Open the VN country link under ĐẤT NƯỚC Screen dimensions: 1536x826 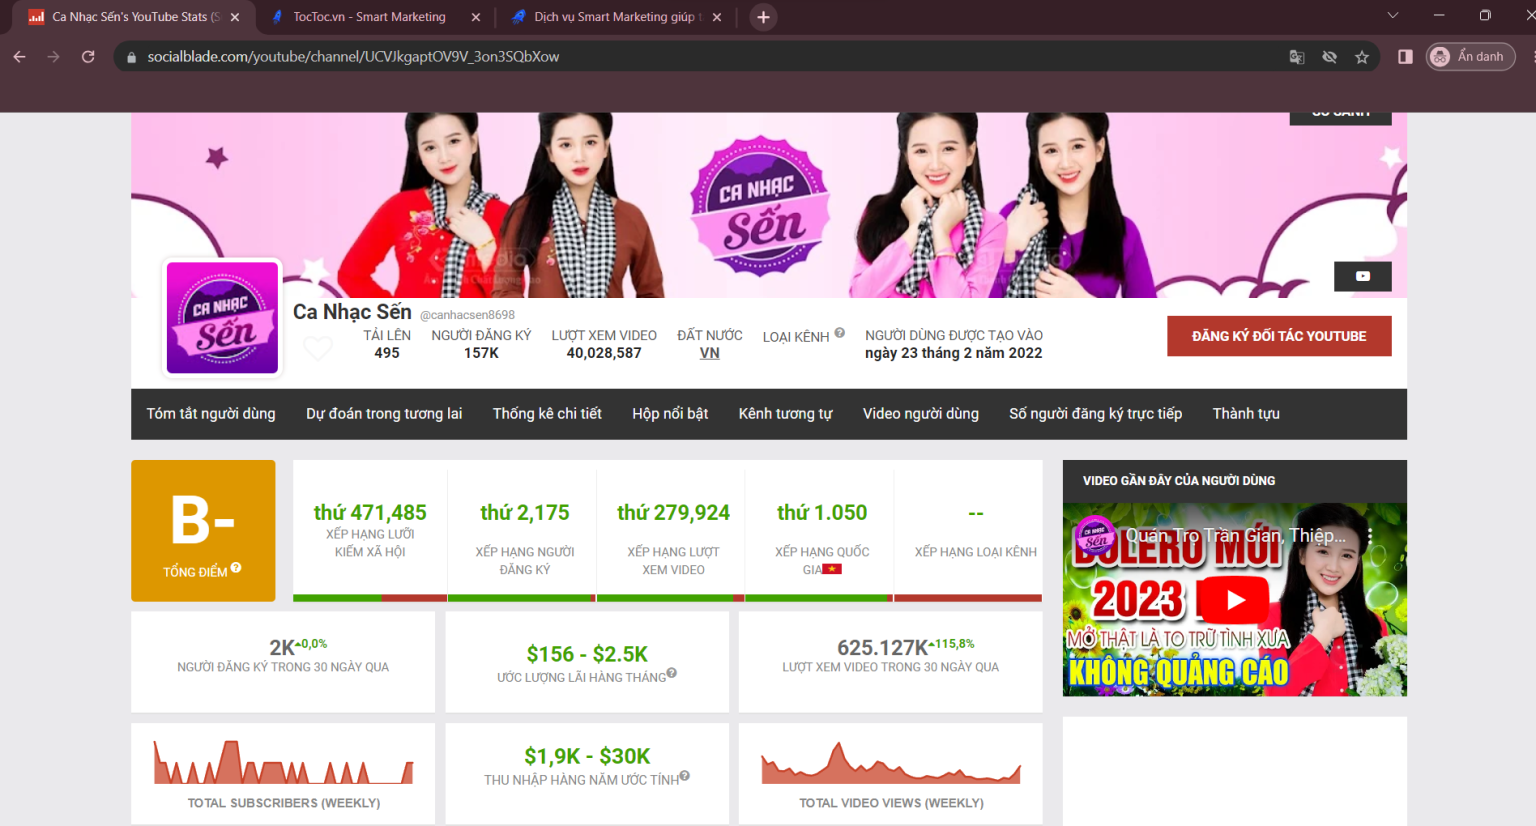coord(710,353)
